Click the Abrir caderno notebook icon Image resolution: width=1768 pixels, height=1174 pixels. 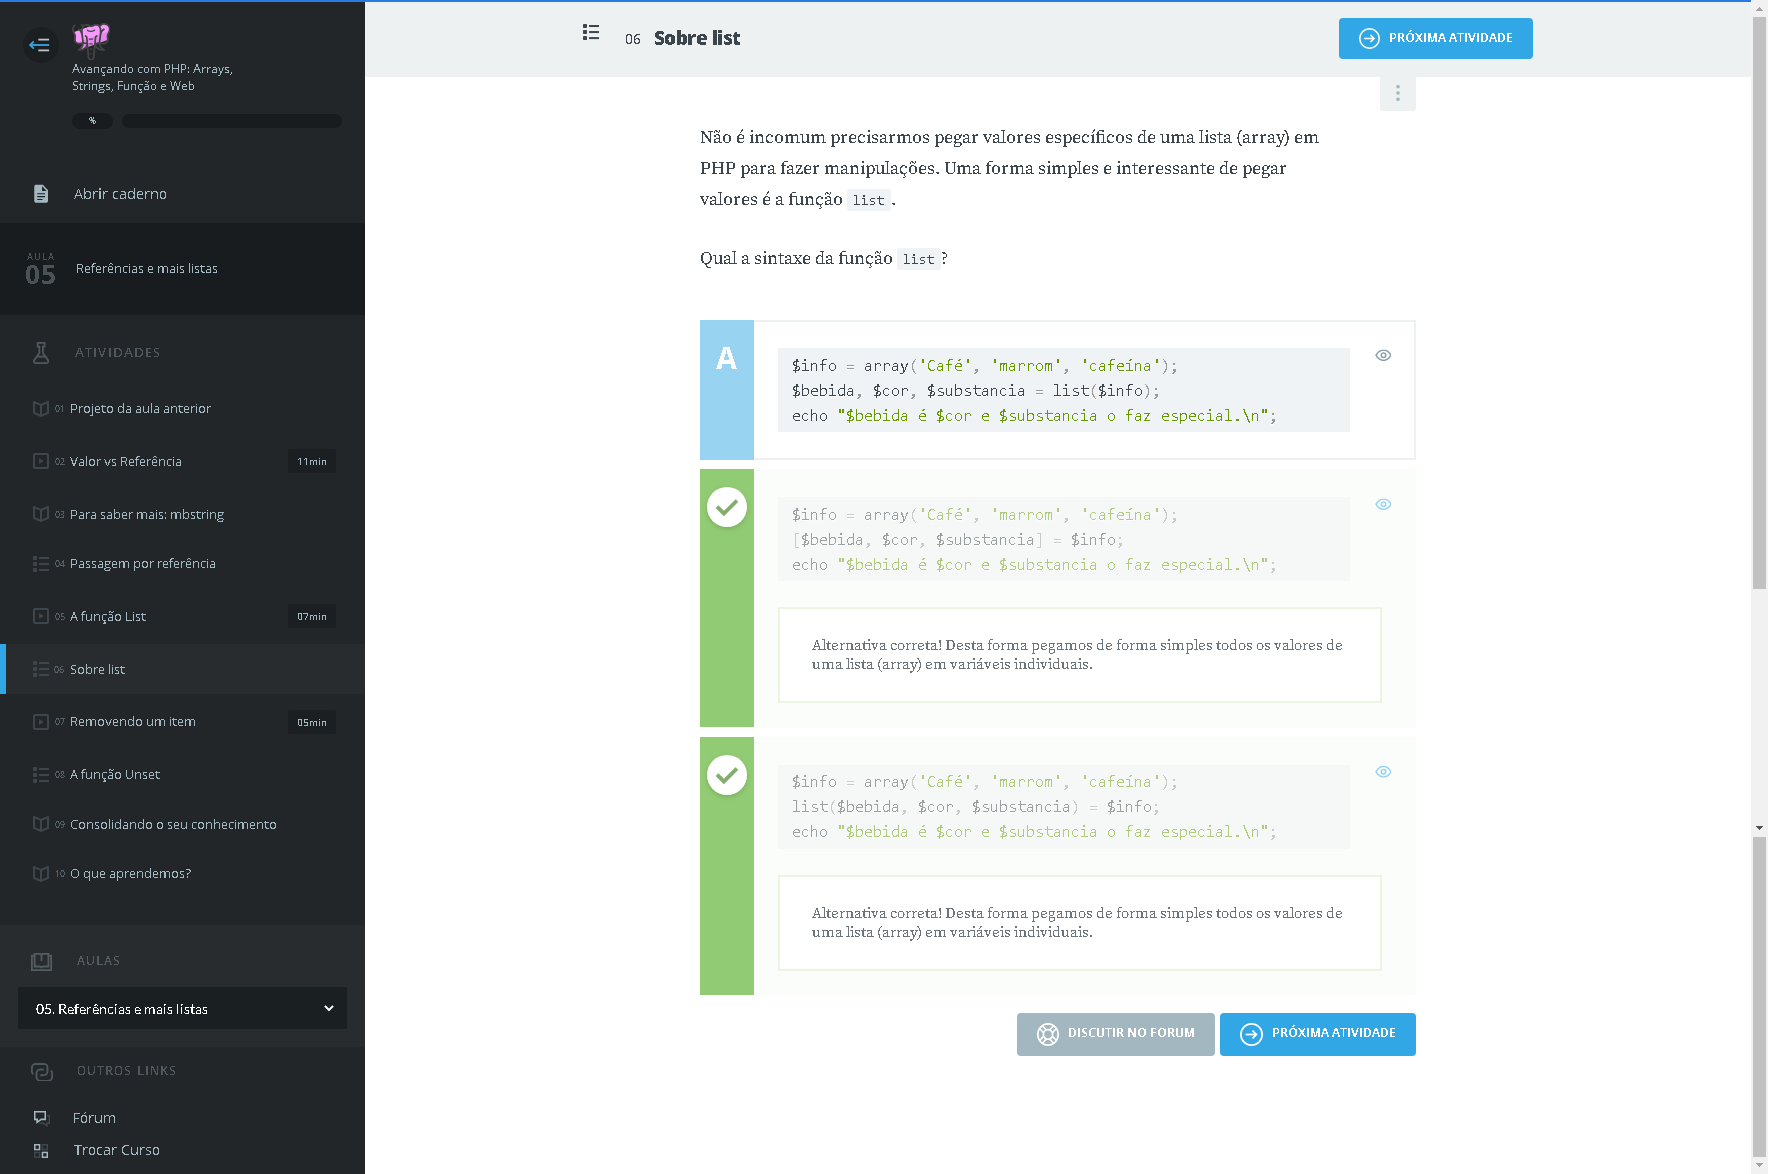(41, 194)
